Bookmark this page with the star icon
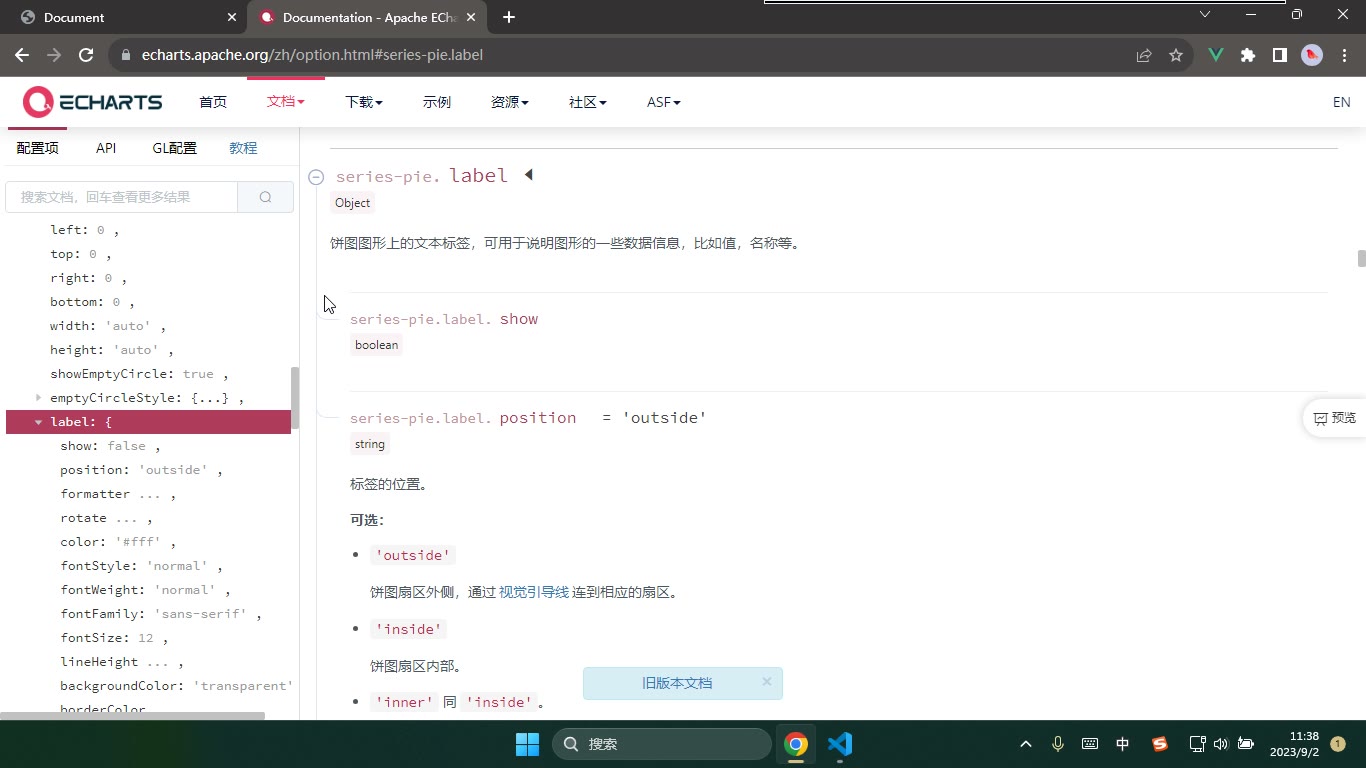 click(x=1176, y=55)
